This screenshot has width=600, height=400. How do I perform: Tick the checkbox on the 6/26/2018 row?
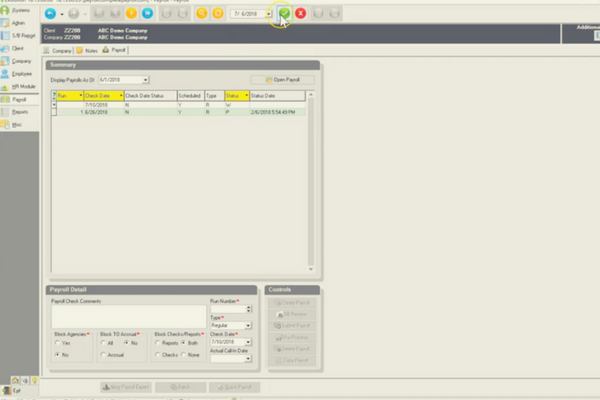tap(54, 112)
